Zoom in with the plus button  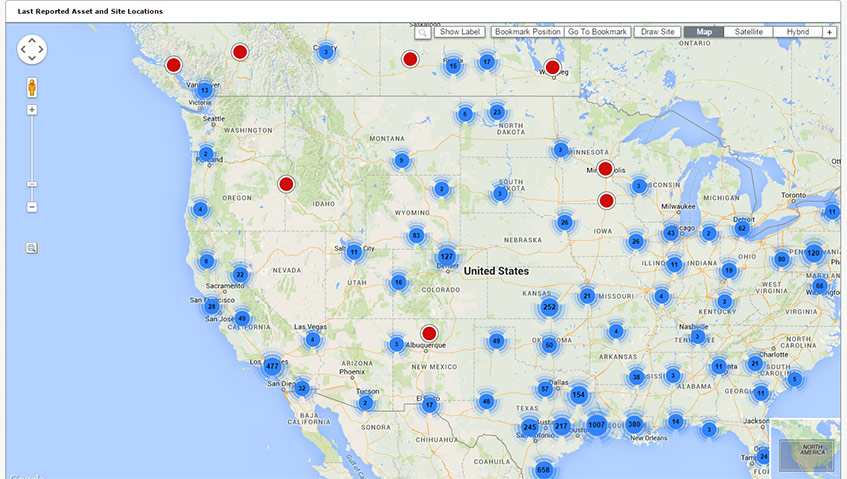32,110
